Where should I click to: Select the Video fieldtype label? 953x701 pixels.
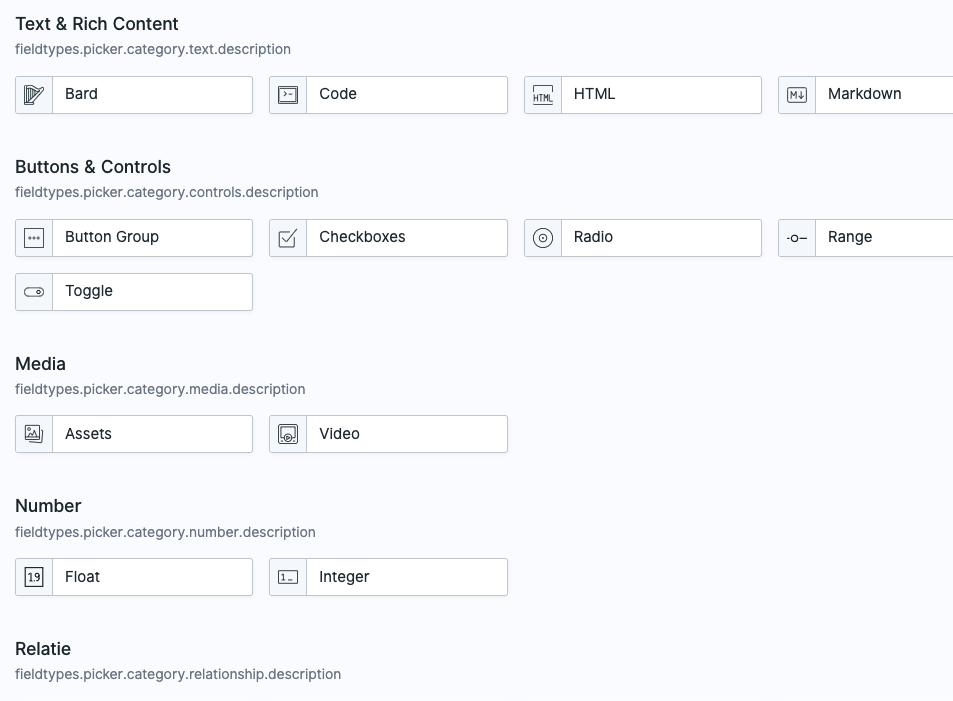pos(339,434)
